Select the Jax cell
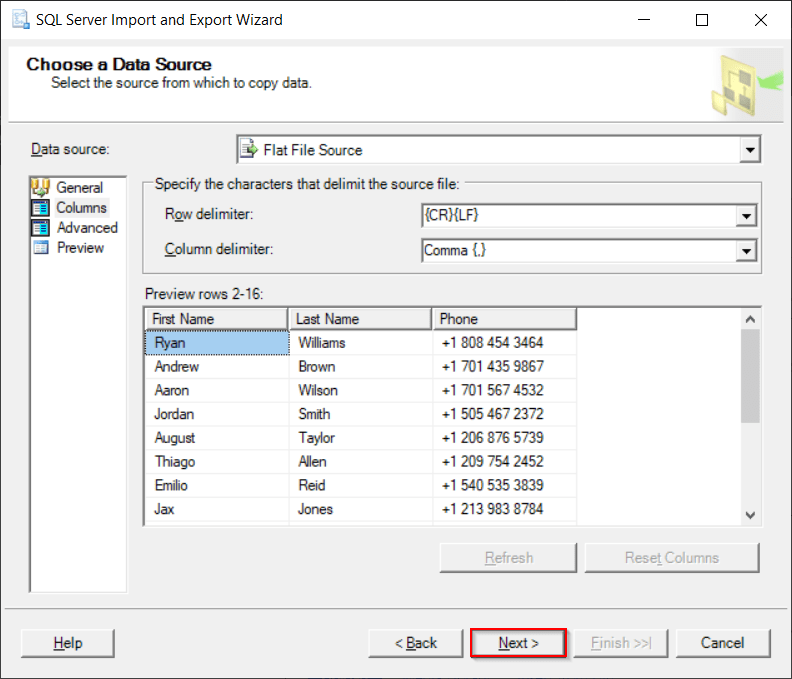The width and height of the screenshot is (792, 679). tap(217, 509)
